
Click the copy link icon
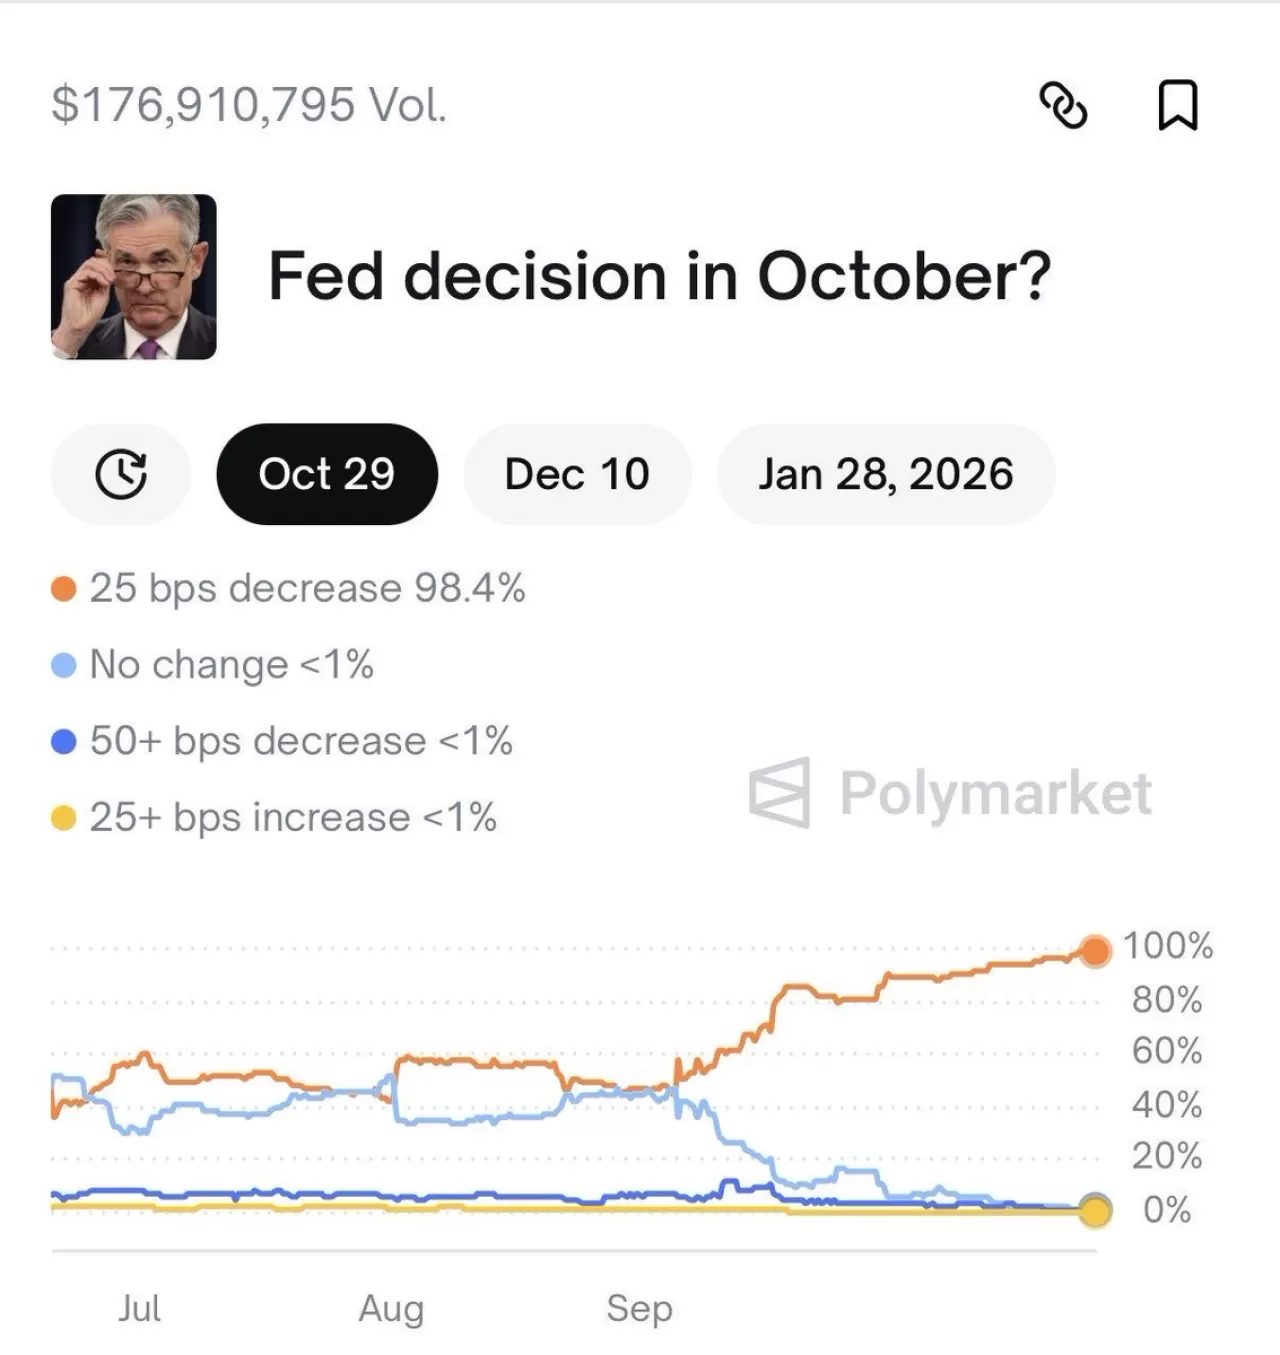tap(1063, 105)
